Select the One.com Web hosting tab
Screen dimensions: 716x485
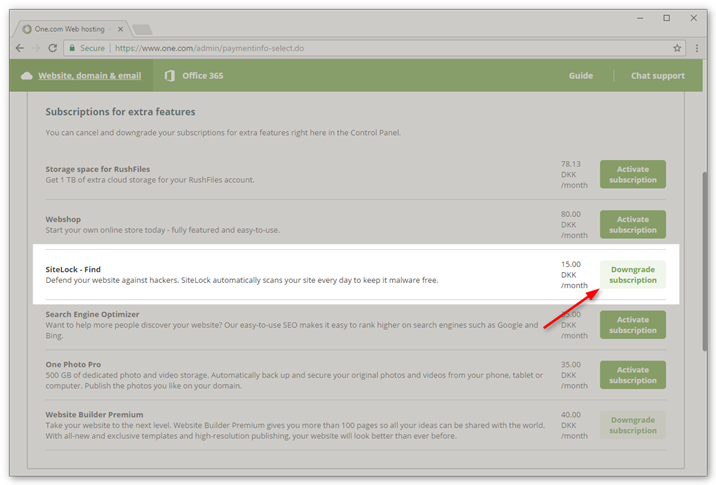[73, 29]
